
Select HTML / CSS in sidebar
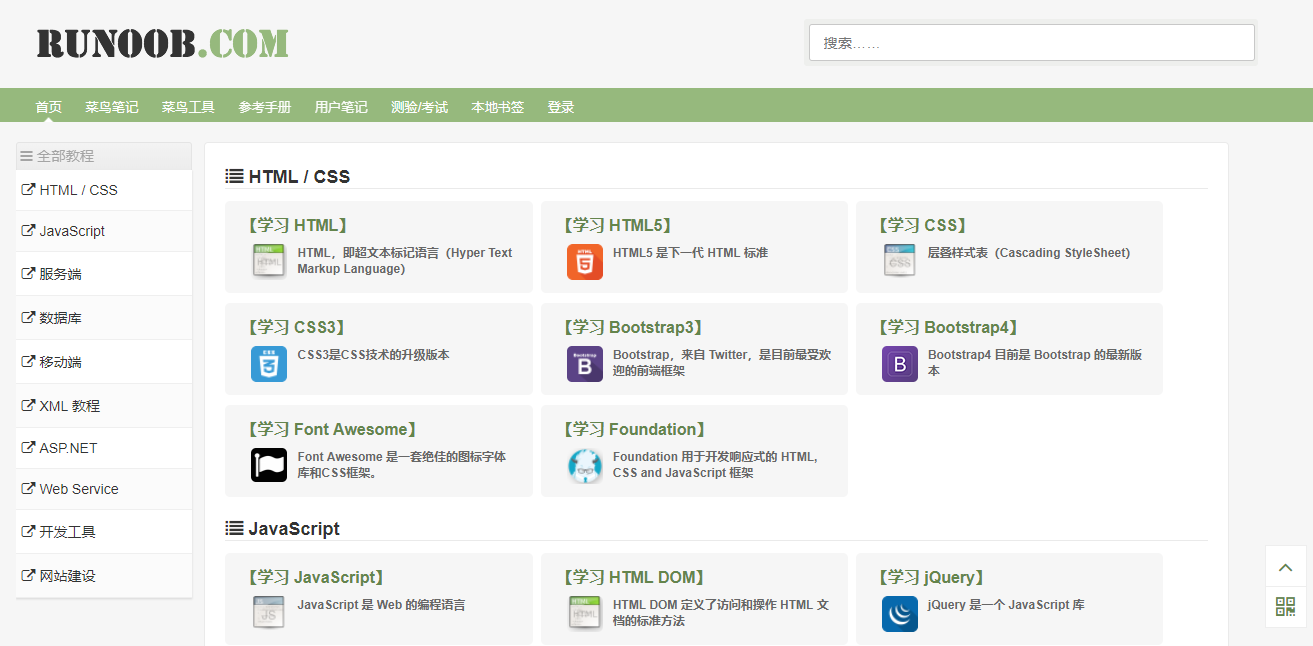pyautogui.click(x=104, y=190)
